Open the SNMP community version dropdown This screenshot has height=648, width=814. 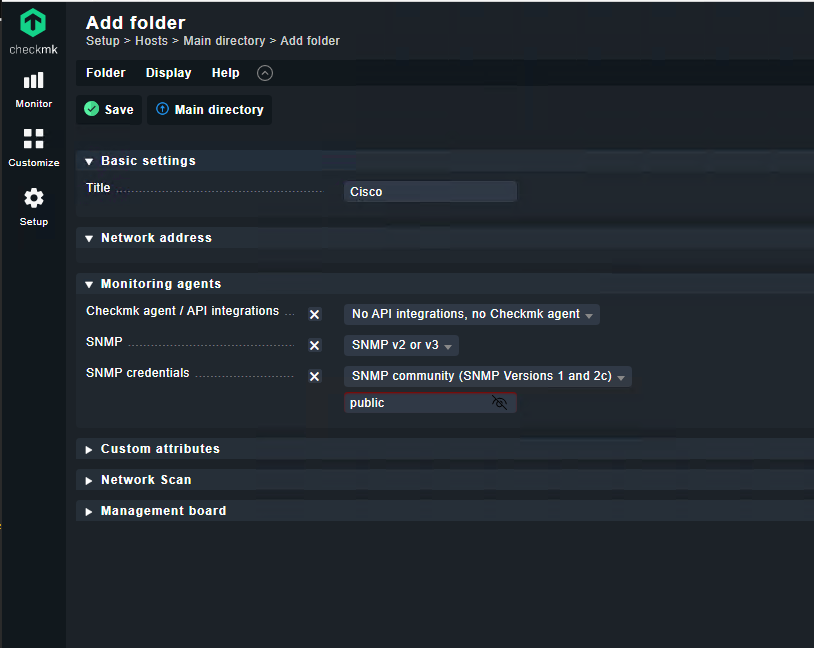(487, 376)
